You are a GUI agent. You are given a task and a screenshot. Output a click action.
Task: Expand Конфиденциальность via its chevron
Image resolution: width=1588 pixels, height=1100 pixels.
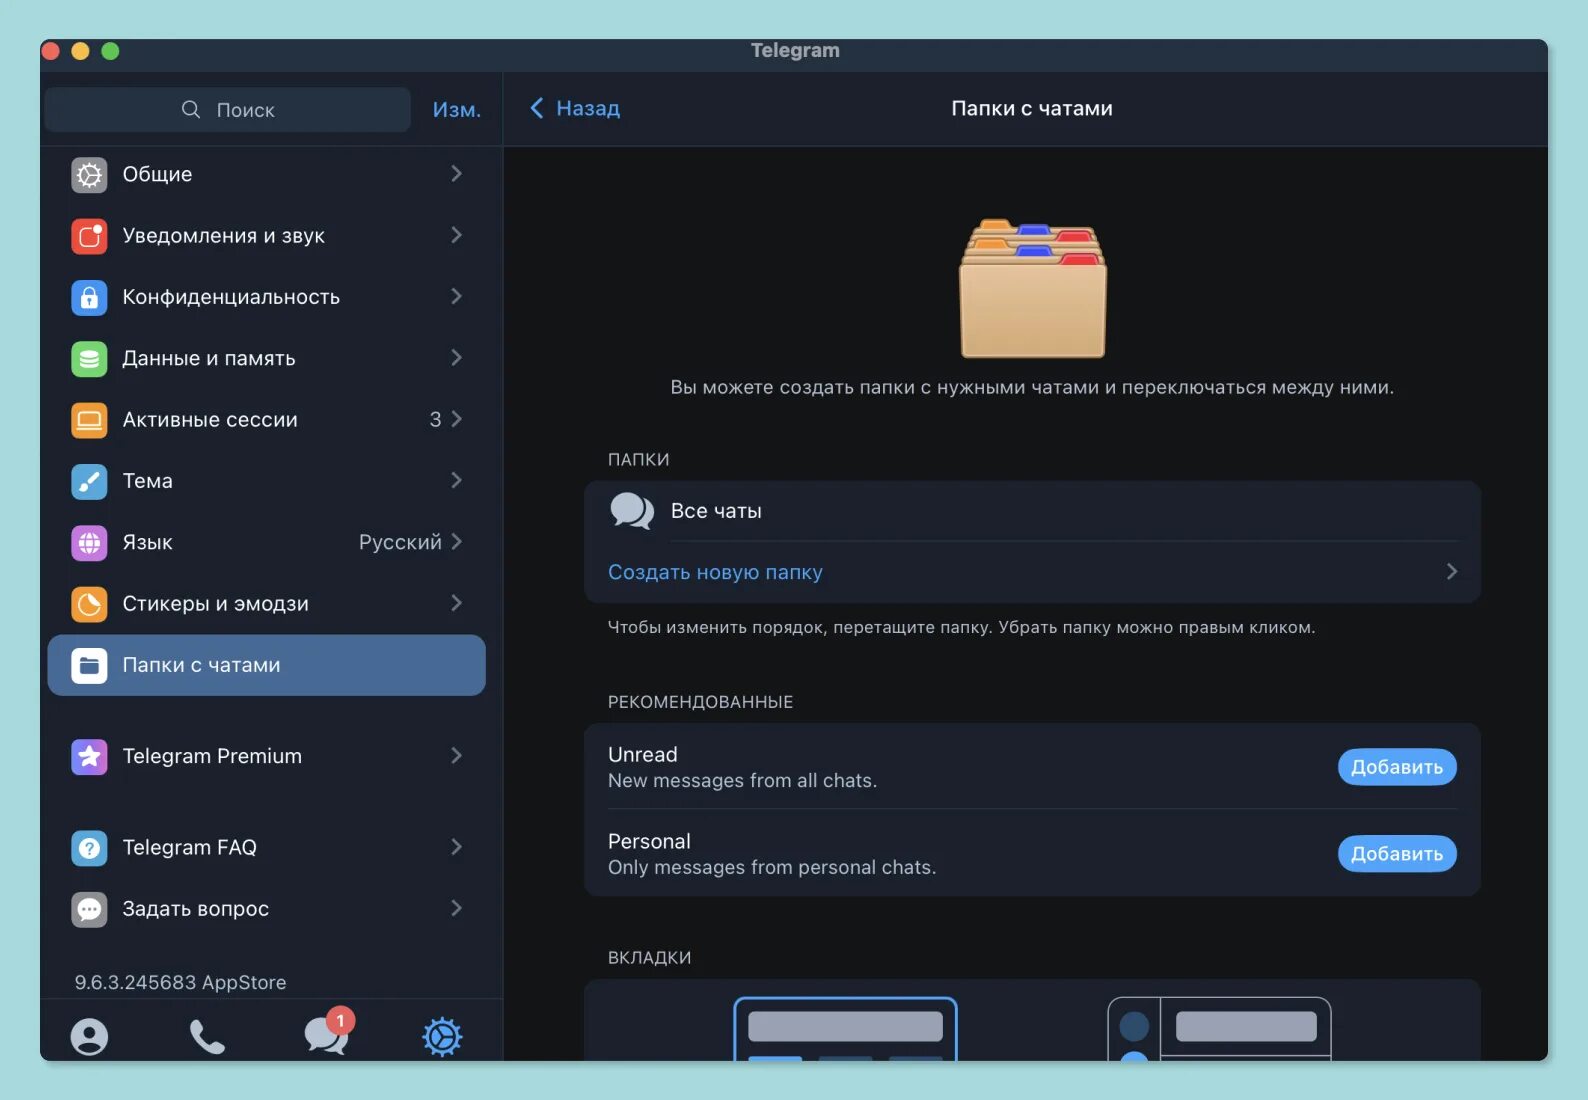pos(456,296)
